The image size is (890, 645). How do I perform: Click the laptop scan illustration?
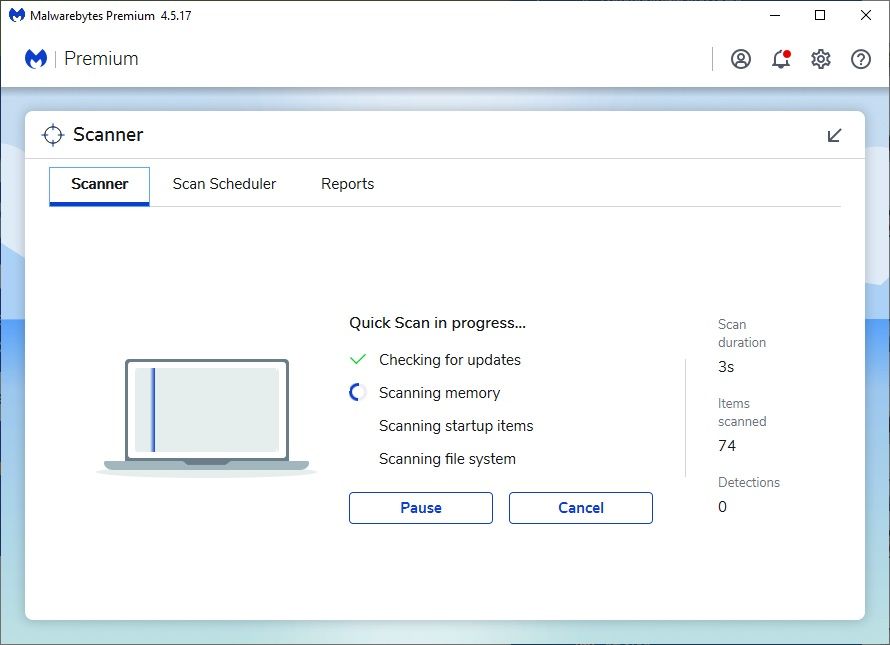coord(207,417)
